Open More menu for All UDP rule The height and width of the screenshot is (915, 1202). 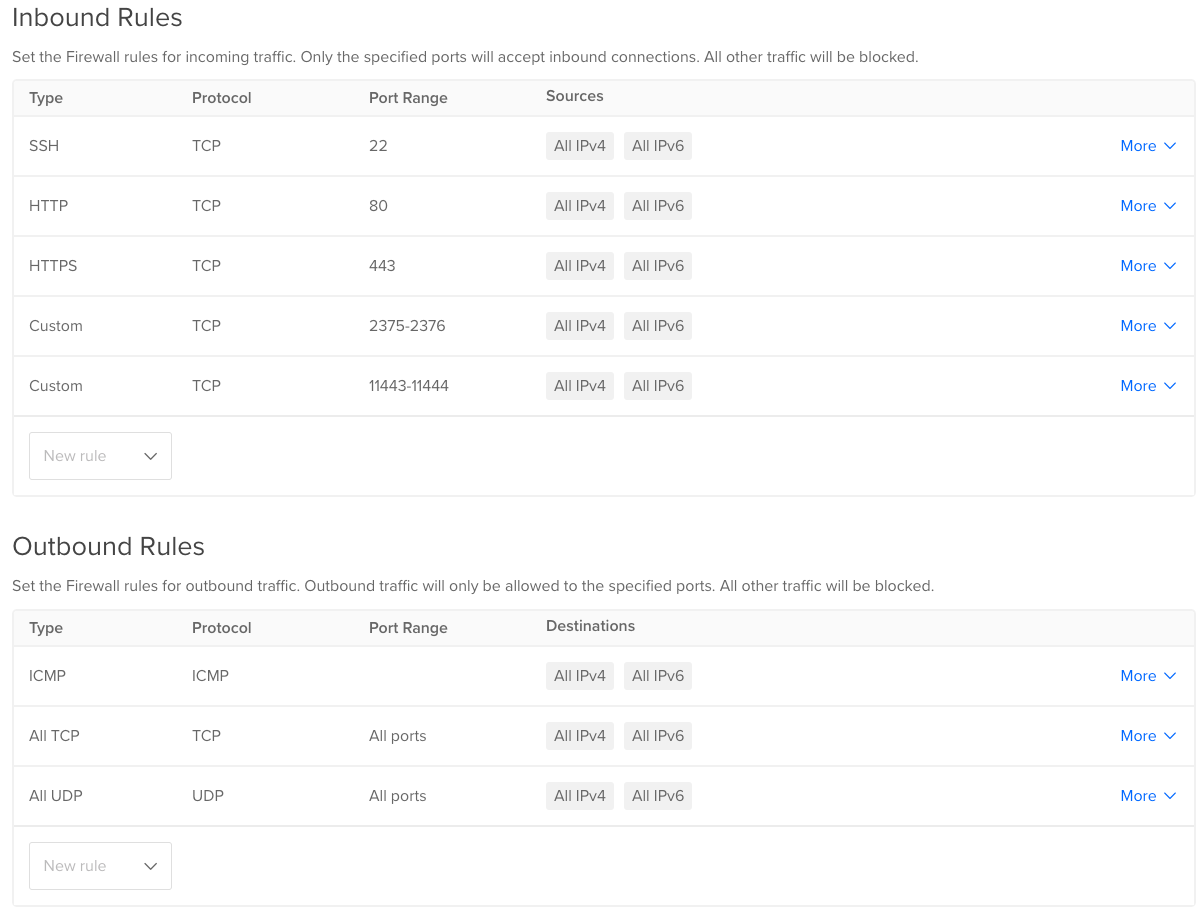(1148, 796)
